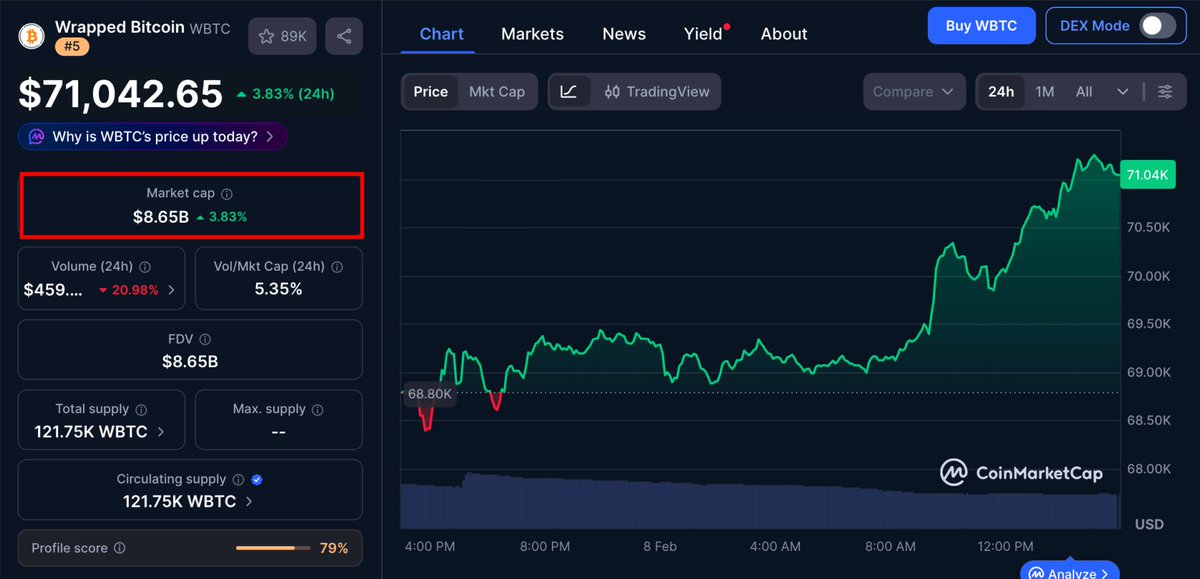Switch to the Markets tab
This screenshot has height=579, width=1200.
coord(532,34)
